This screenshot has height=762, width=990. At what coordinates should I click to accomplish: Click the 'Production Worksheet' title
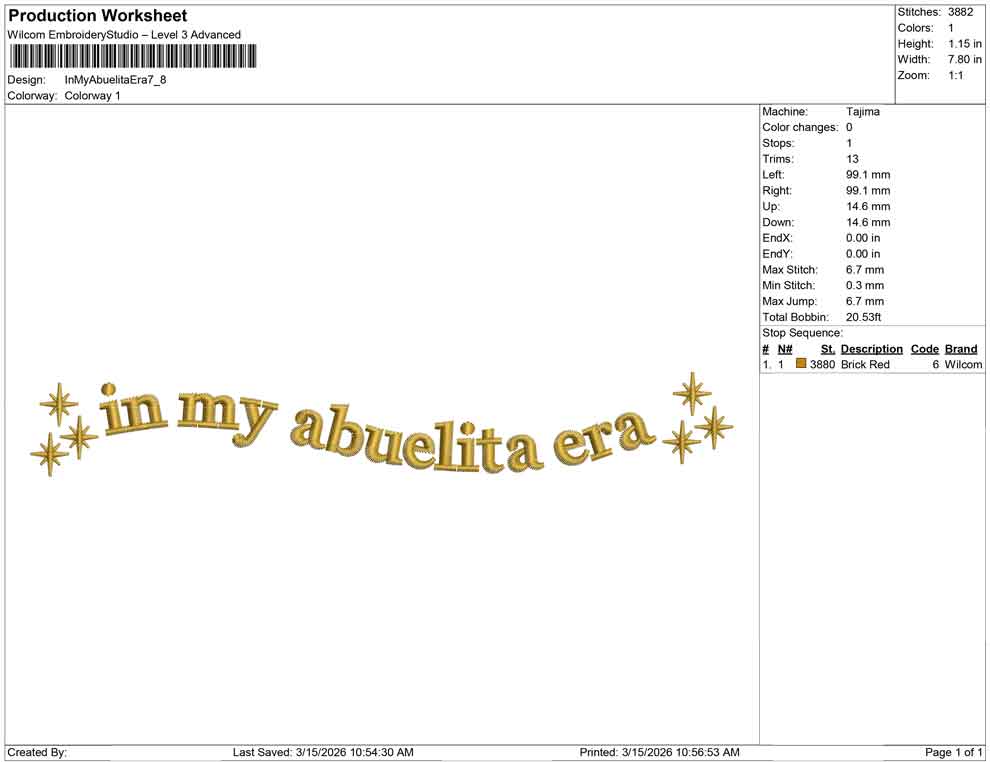coord(97,16)
